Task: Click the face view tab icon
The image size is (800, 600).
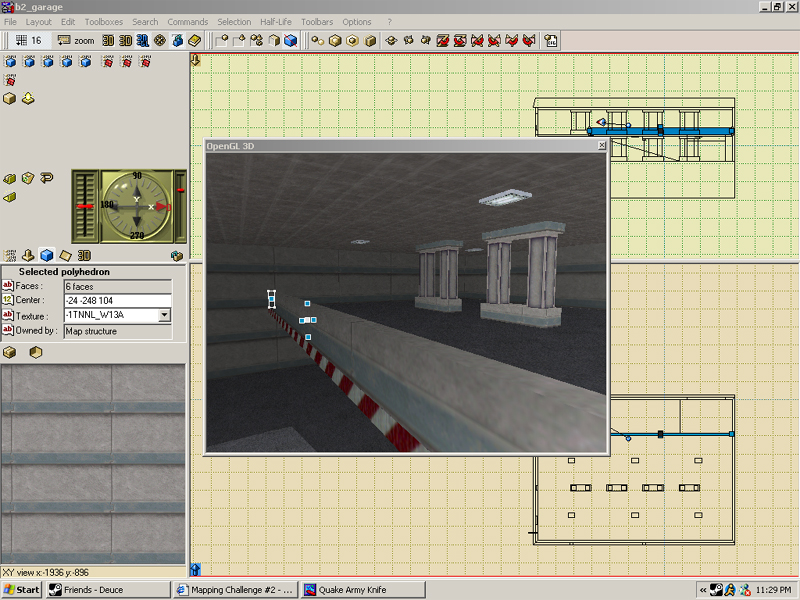Action: tap(65, 256)
